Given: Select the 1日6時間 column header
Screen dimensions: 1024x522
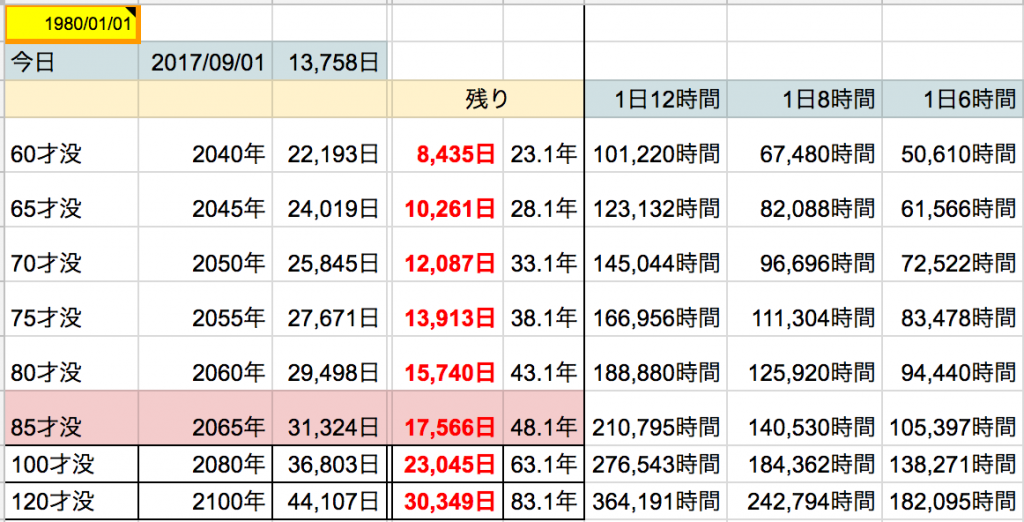Looking at the screenshot, I should point(953,99).
